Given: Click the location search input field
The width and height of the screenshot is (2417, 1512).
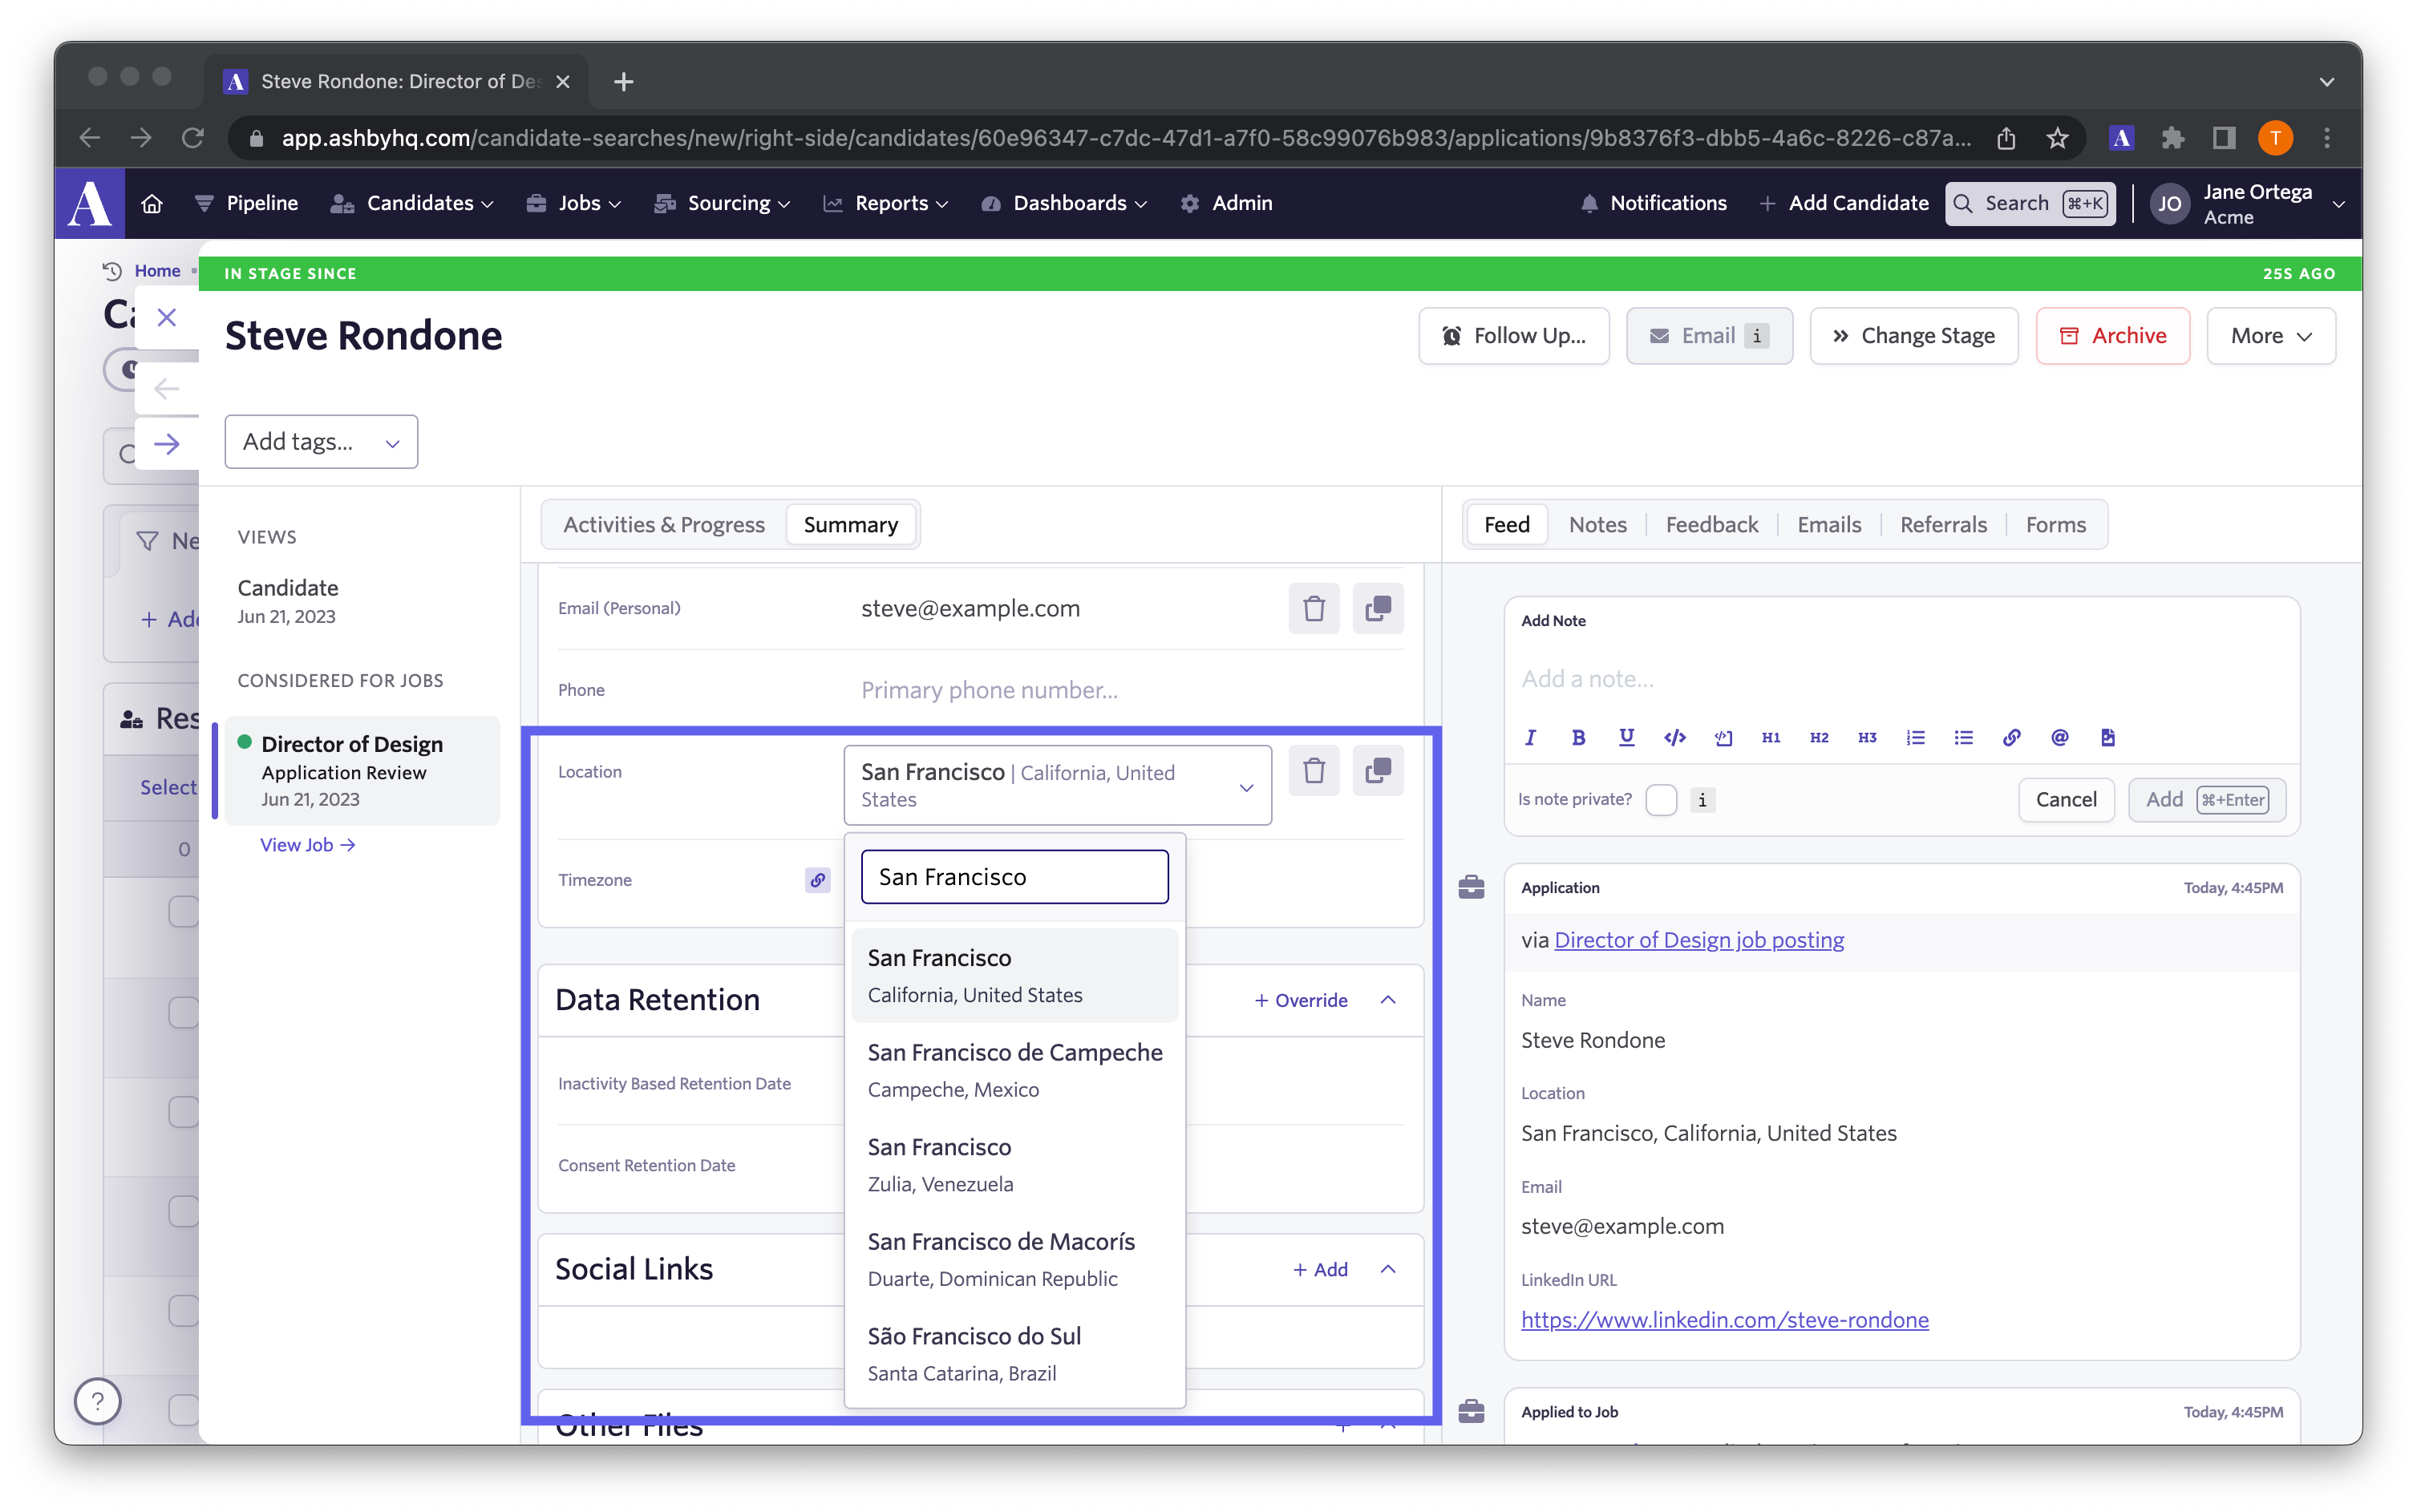Looking at the screenshot, I should click(x=1014, y=876).
